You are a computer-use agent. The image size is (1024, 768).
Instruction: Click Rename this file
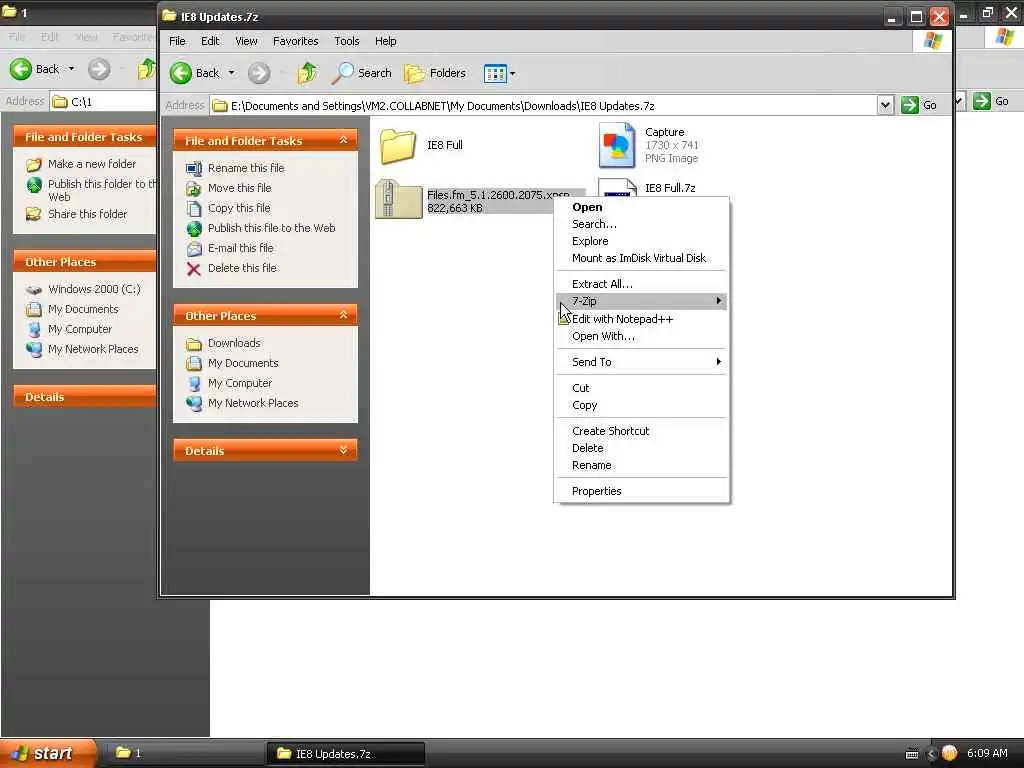tap(246, 168)
